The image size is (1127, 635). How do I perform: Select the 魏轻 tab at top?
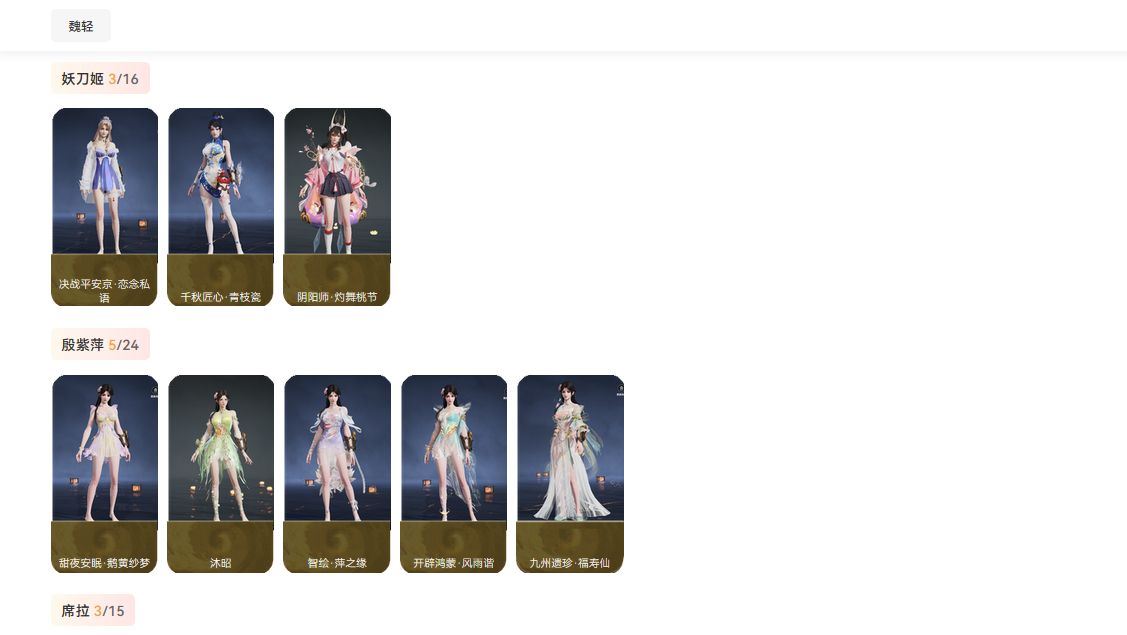click(80, 26)
